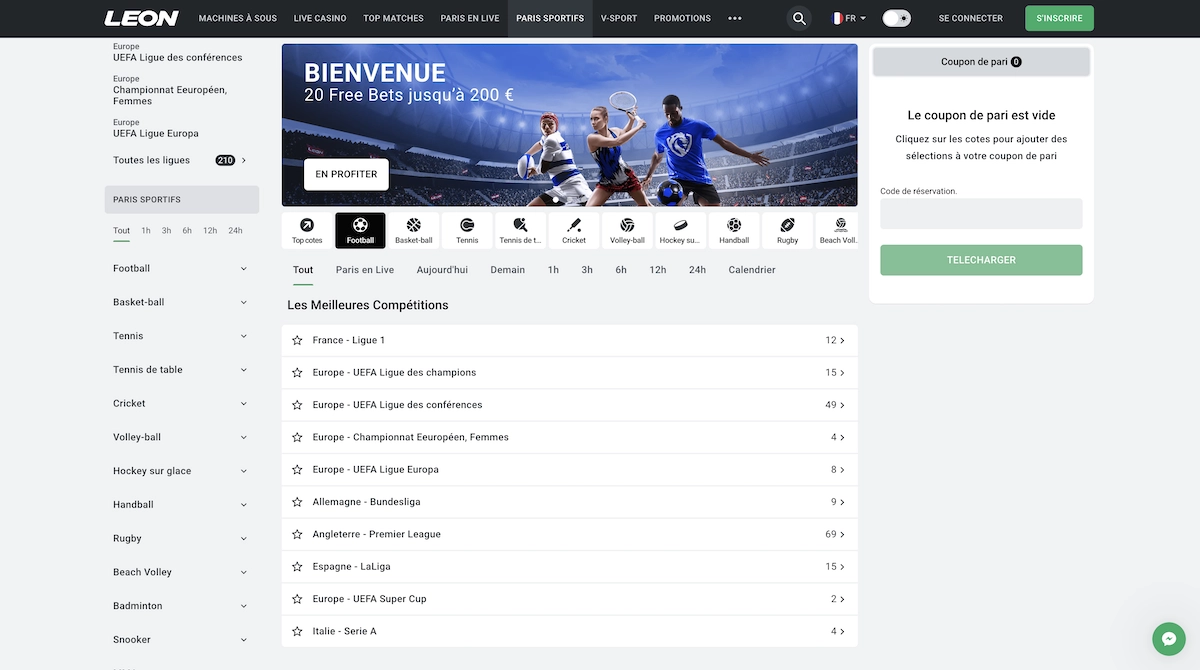
Task: Click EN PROFITER on the welcome banner
Action: [345, 174]
